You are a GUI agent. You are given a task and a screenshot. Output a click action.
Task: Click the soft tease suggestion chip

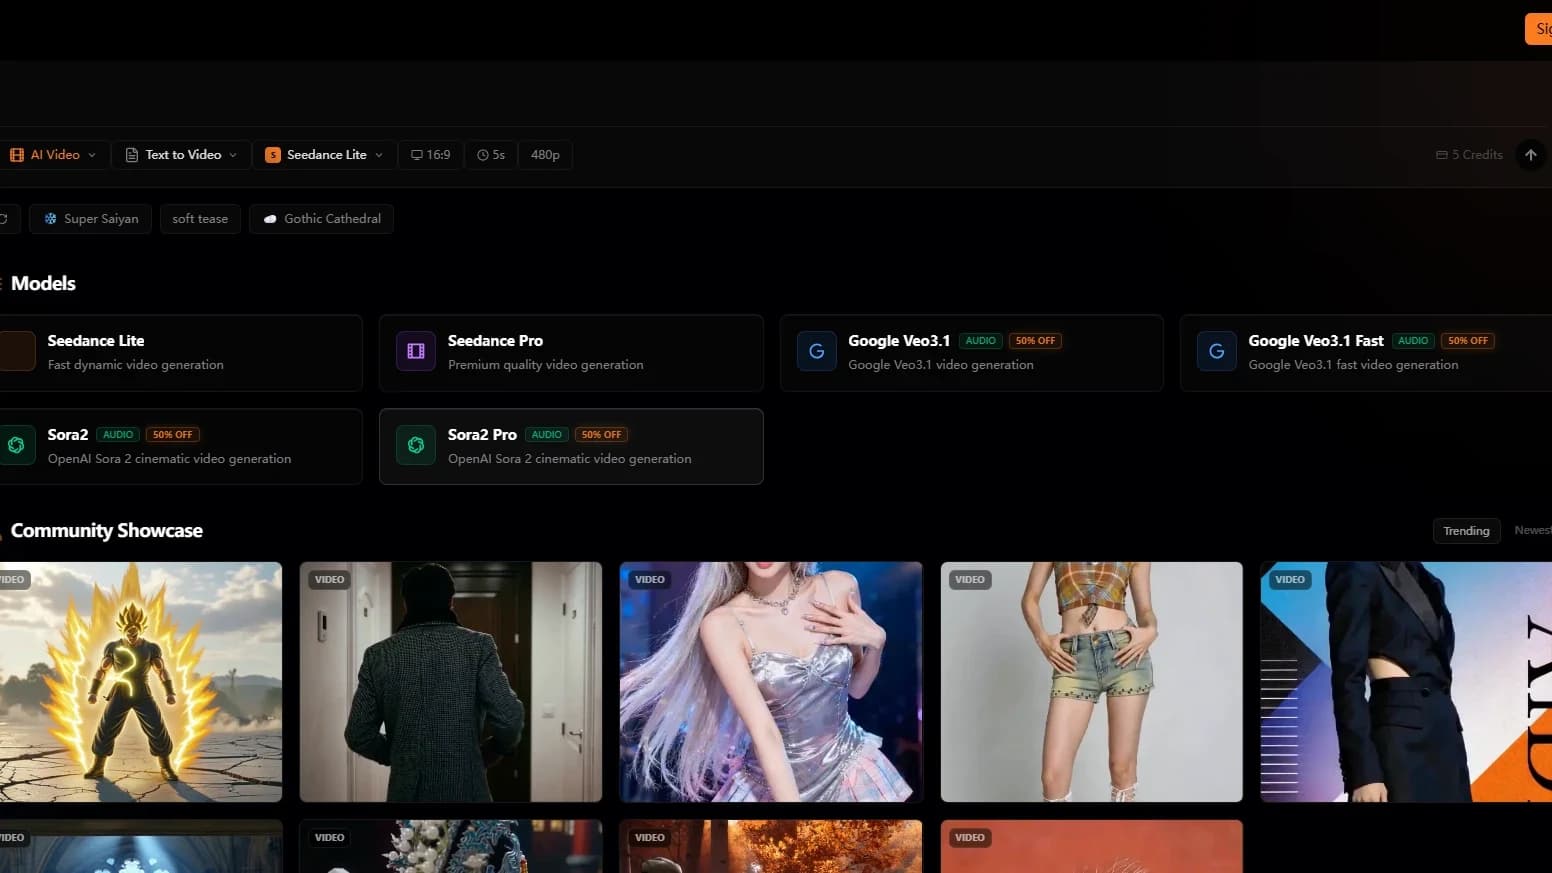[200, 218]
